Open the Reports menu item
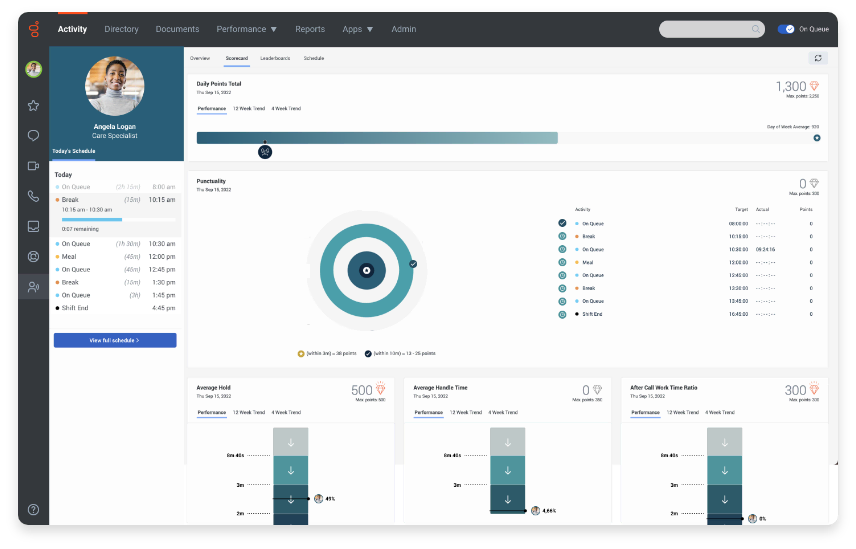Viewport: 856px width, 549px height. tap(310, 29)
